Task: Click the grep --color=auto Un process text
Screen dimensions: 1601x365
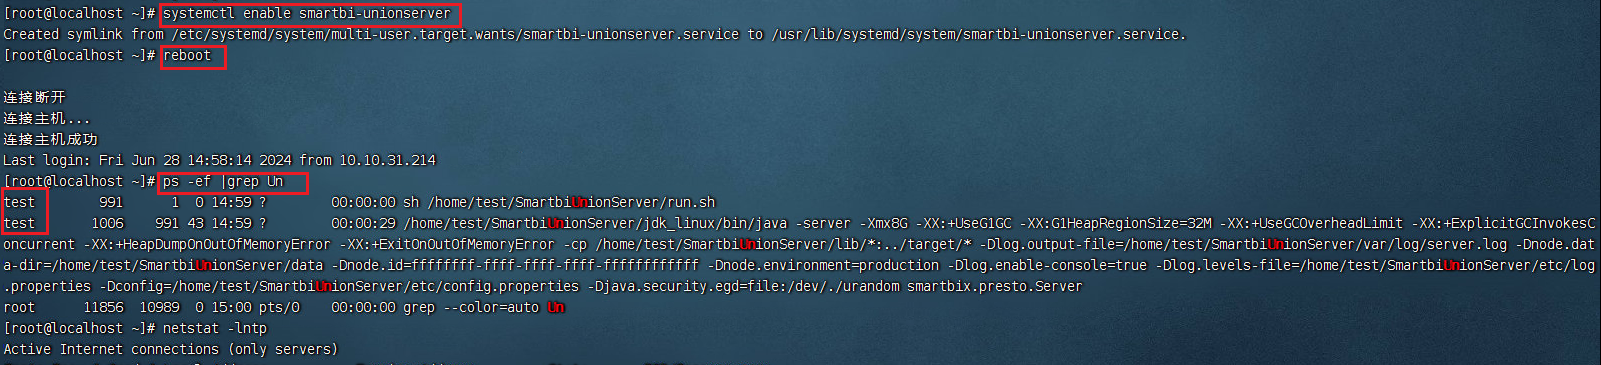Action: 484,308
